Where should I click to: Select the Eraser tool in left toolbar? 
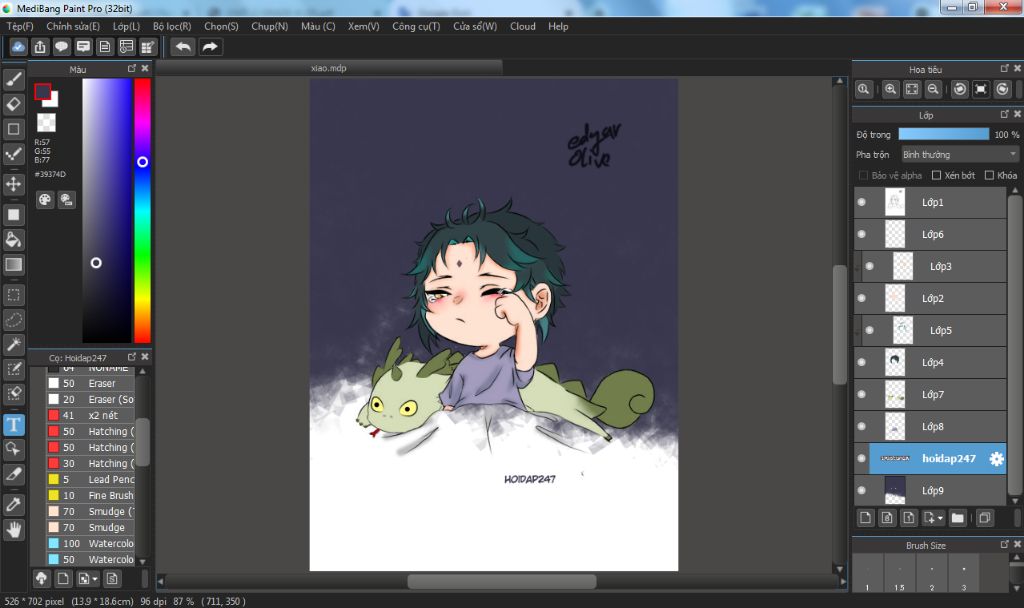pyautogui.click(x=14, y=104)
